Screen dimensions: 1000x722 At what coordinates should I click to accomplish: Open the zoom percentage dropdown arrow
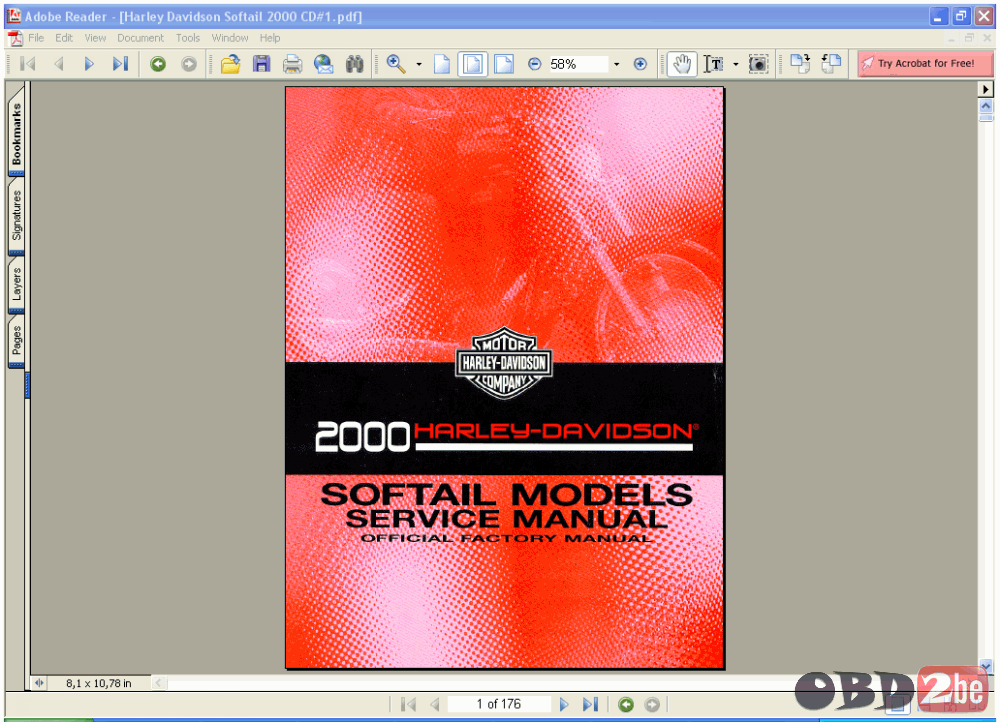(x=616, y=64)
